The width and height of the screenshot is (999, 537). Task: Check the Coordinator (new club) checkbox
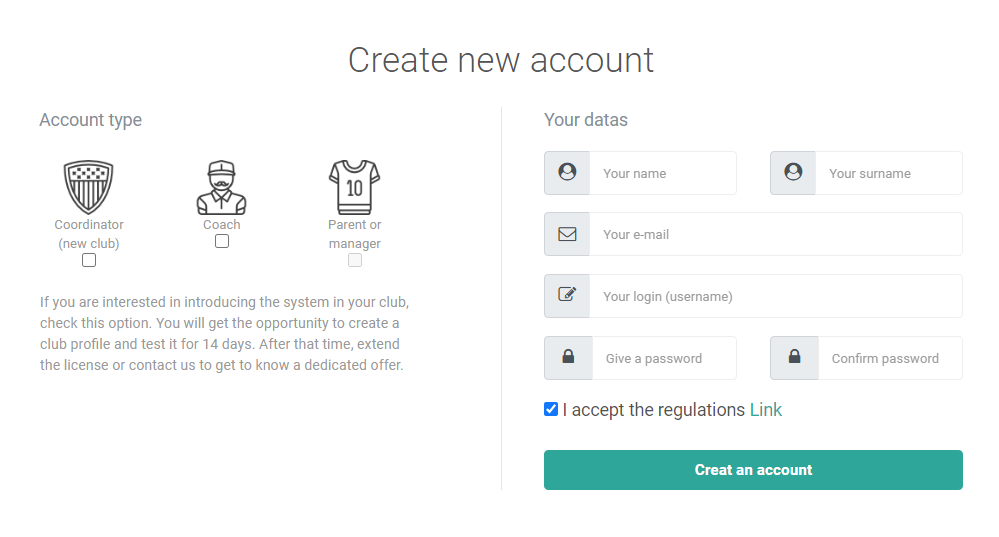(89, 260)
